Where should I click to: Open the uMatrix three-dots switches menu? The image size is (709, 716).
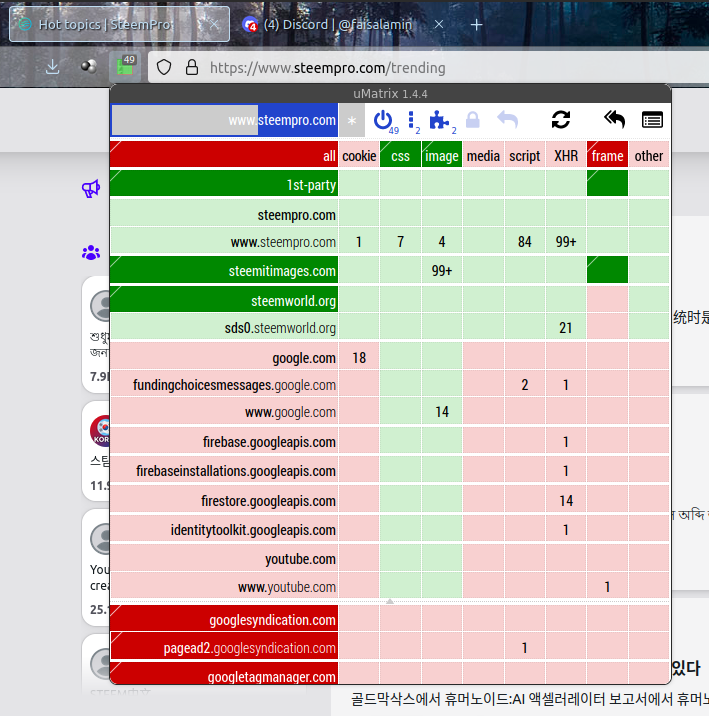point(411,120)
